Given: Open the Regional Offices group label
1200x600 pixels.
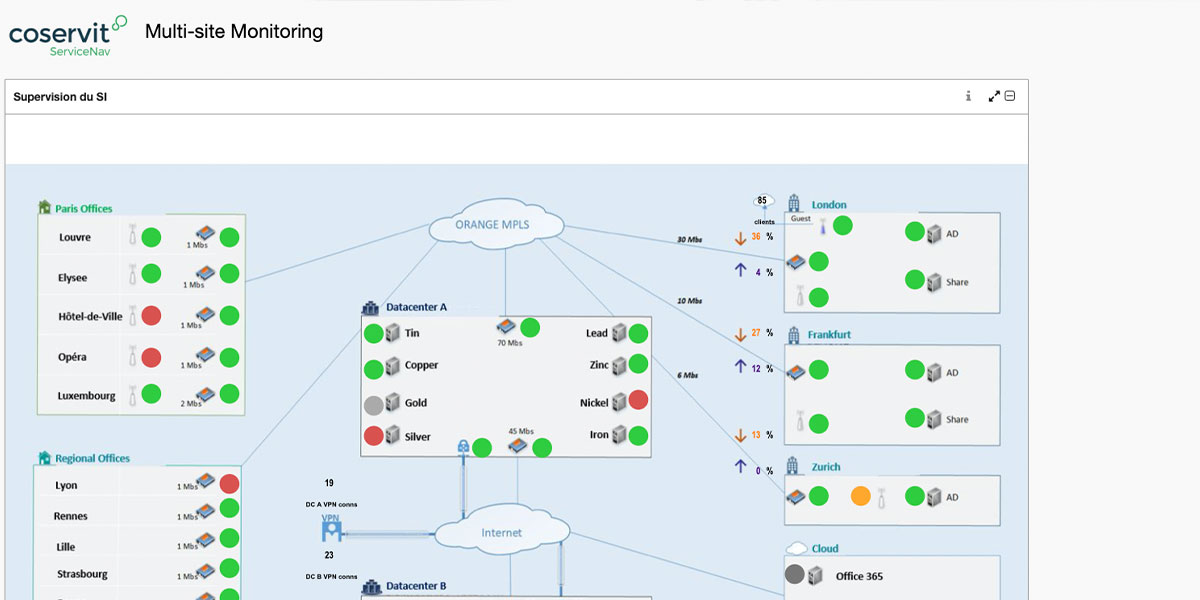Looking at the screenshot, I should [92, 458].
